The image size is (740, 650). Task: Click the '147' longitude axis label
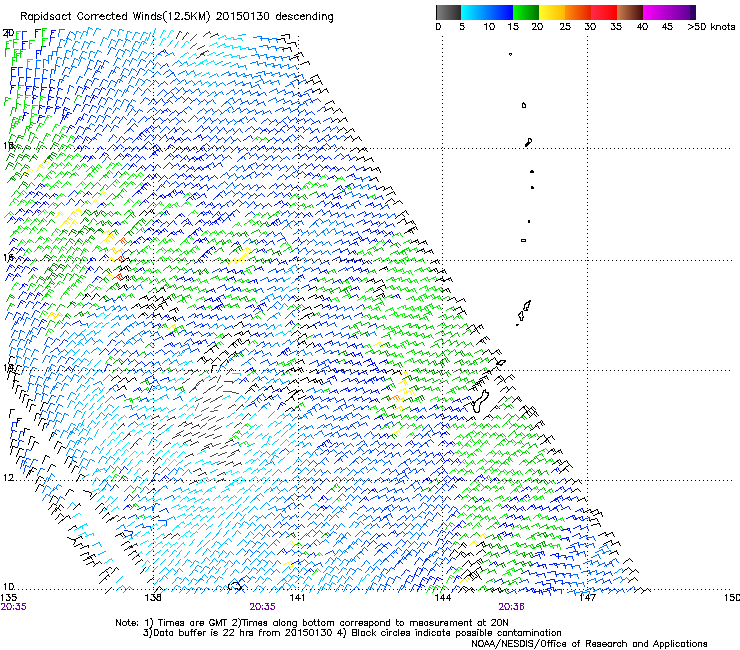[x=587, y=598]
